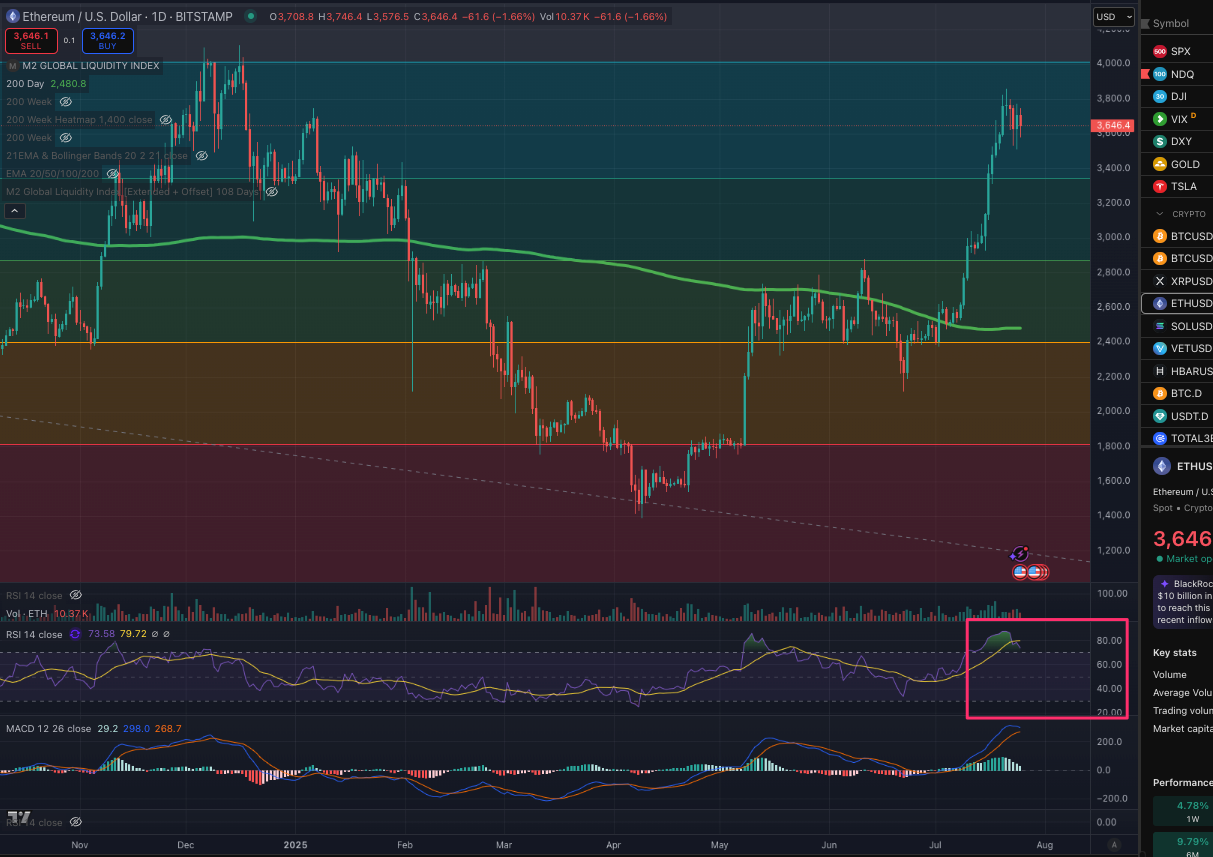Image resolution: width=1213 pixels, height=857 pixels.
Task: Select the SOLUSD icon in watchlist
Action: click(x=1160, y=326)
